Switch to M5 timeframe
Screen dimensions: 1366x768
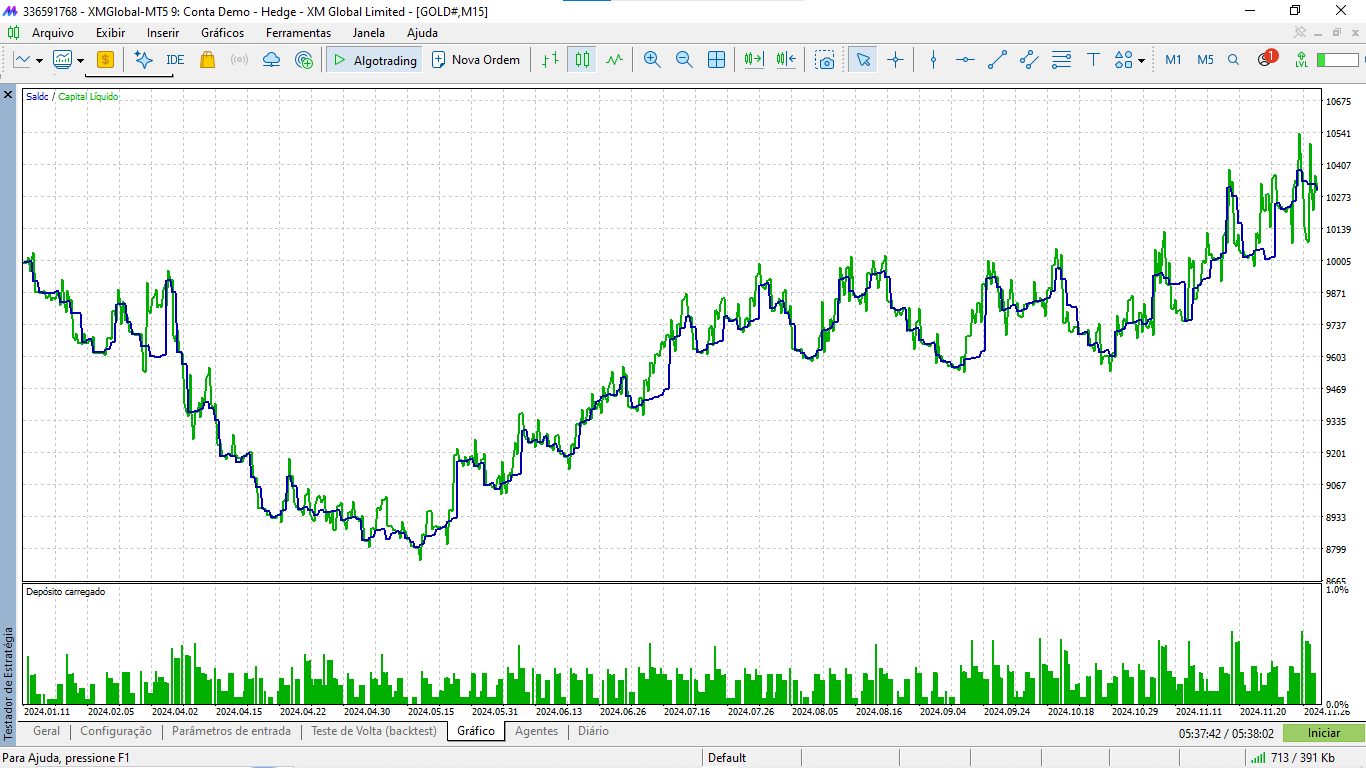coord(1205,60)
